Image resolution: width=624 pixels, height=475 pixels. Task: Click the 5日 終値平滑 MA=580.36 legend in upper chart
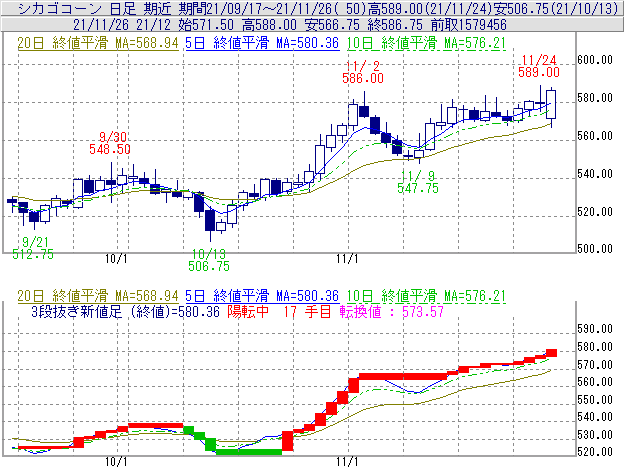262,43
